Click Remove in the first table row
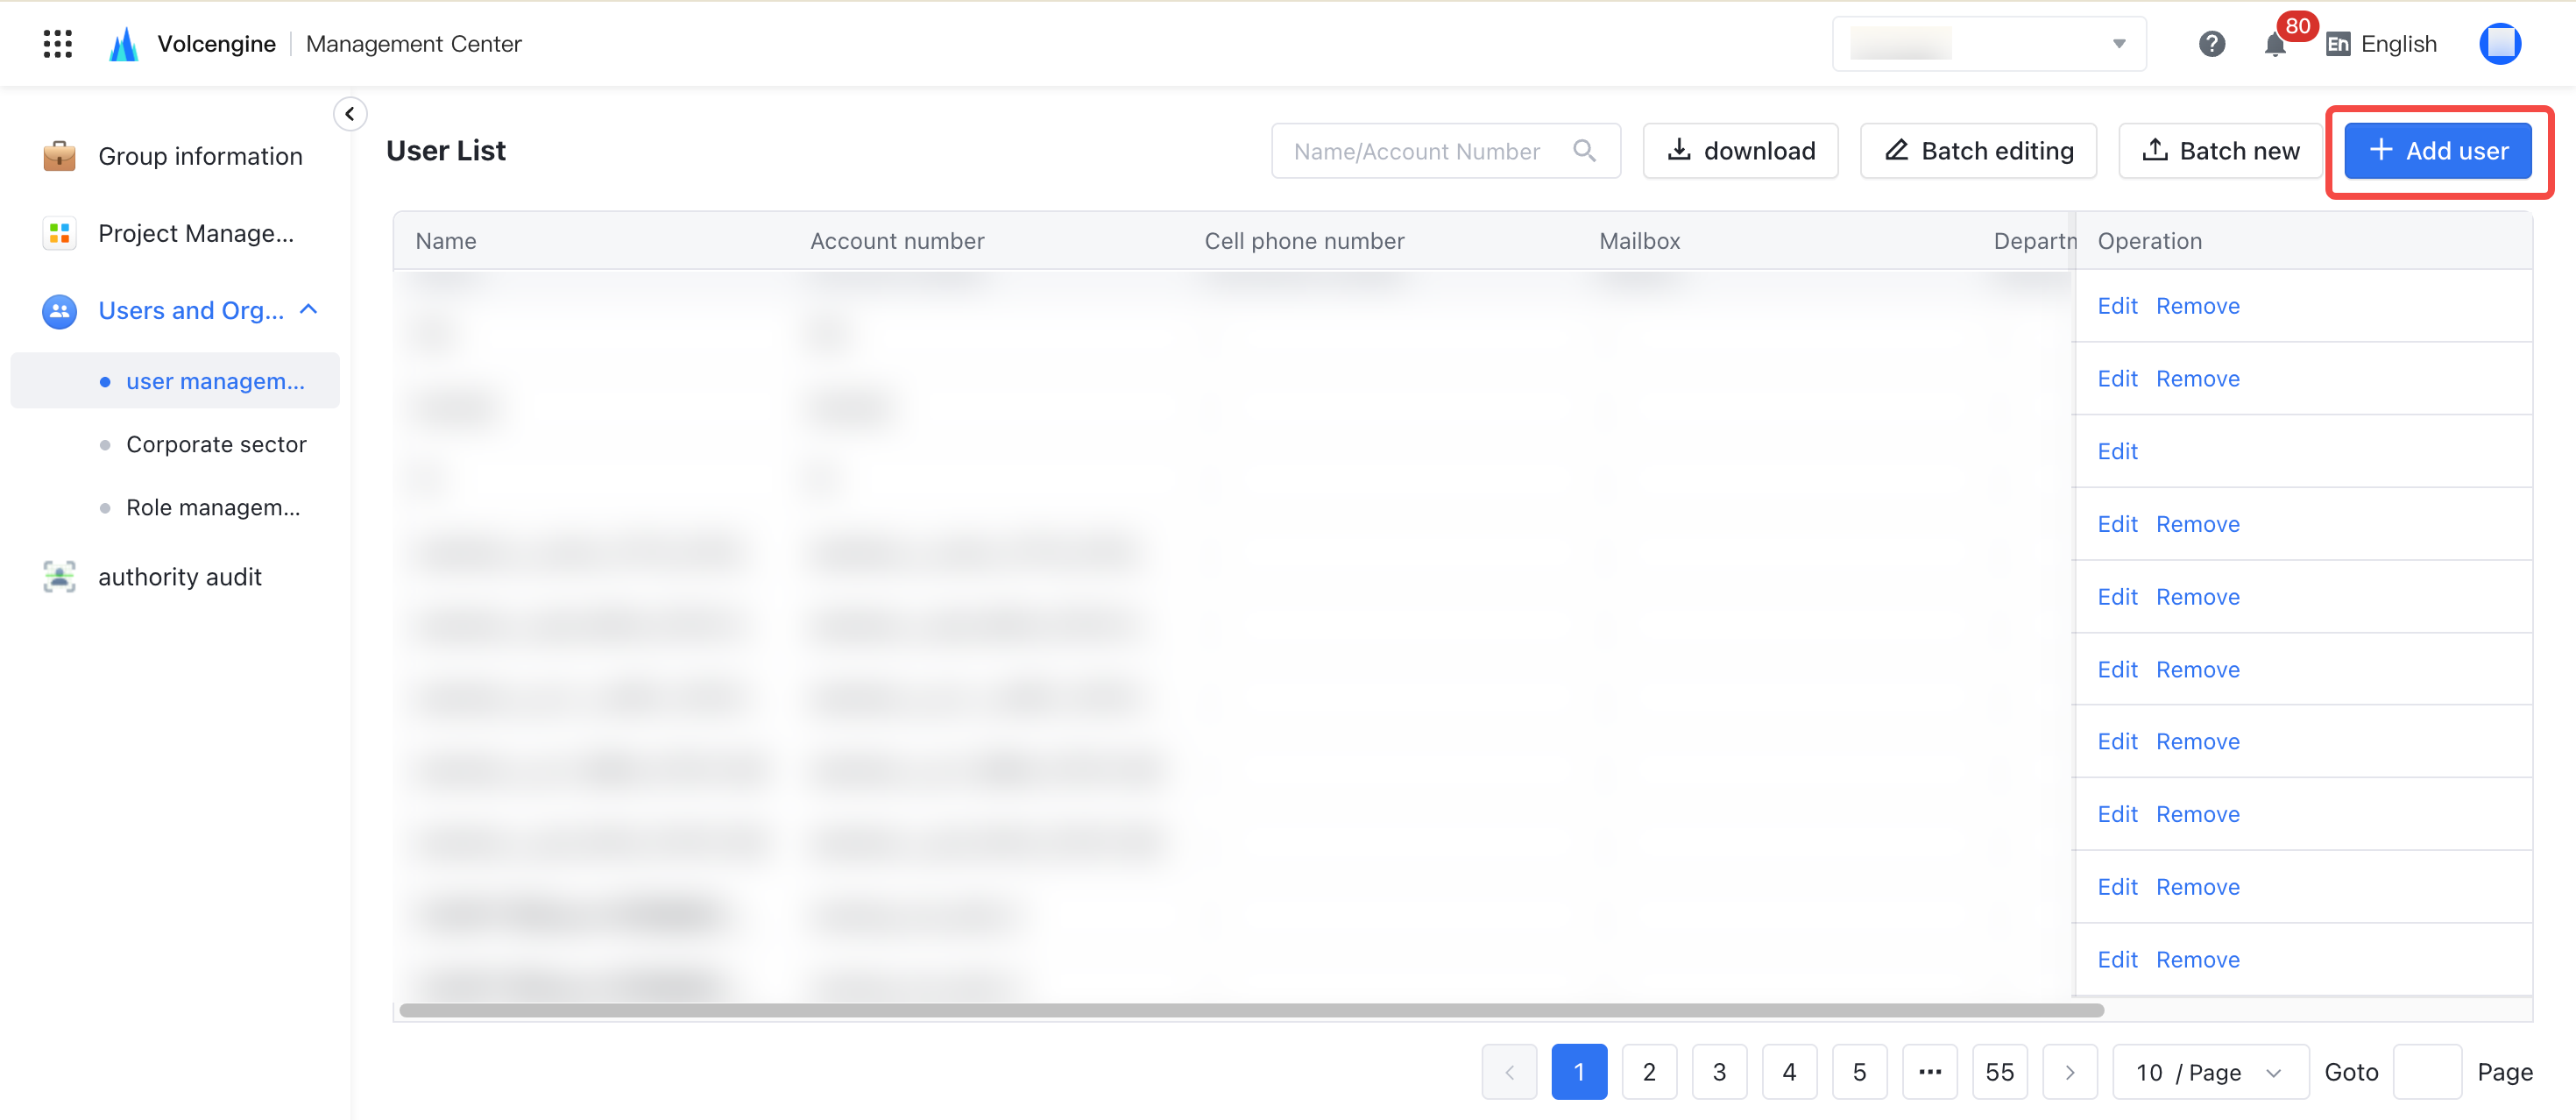The height and width of the screenshot is (1120, 2576). pos(2197,306)
